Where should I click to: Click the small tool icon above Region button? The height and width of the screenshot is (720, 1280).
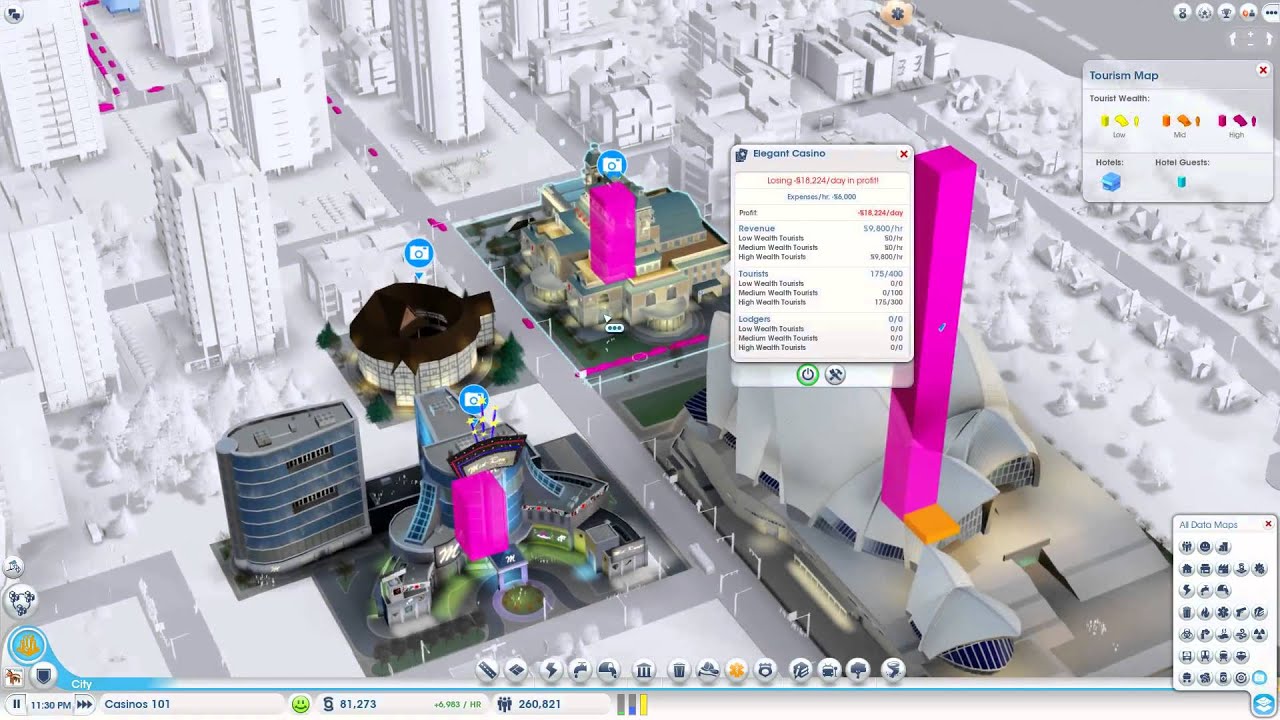tap(14, 566)
